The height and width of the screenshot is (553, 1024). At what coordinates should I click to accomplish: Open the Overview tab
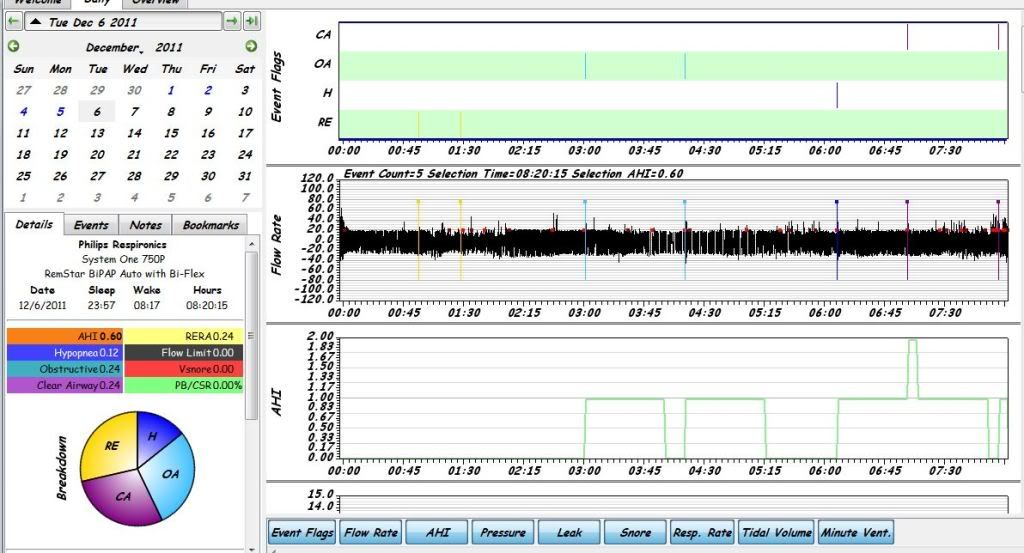(x=155, y=3)
